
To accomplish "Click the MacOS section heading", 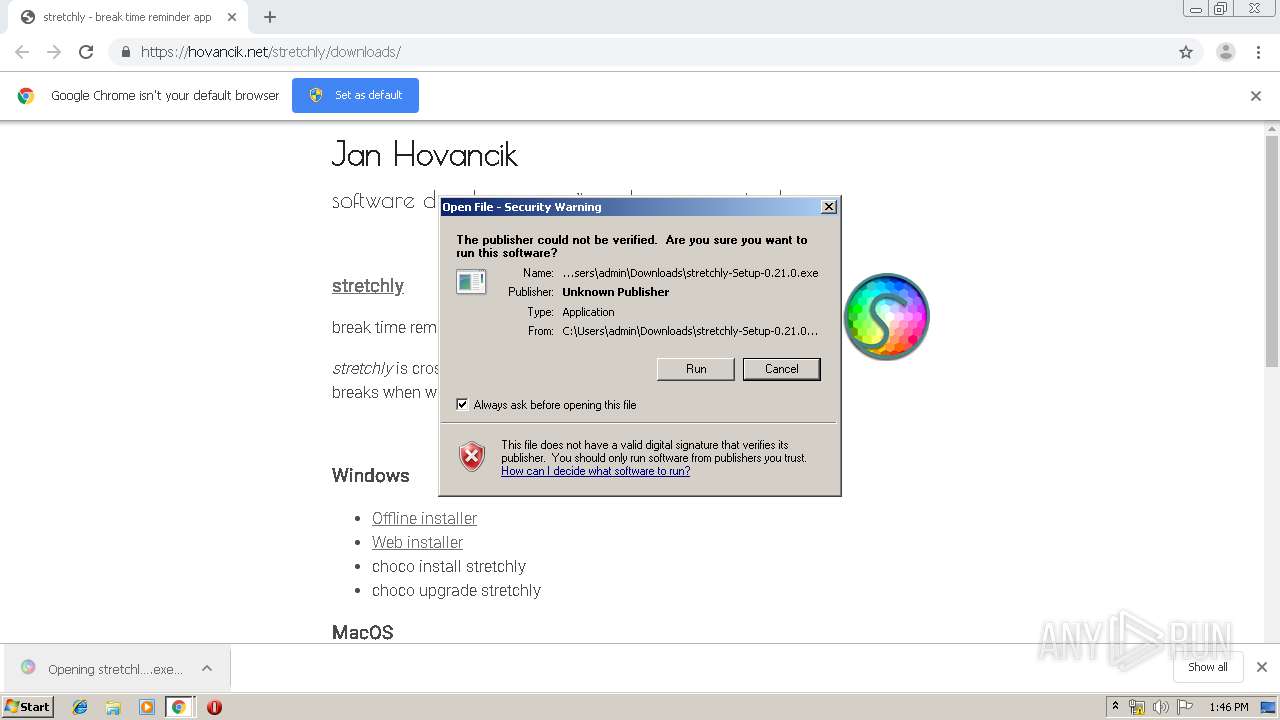I will point(362,632).
